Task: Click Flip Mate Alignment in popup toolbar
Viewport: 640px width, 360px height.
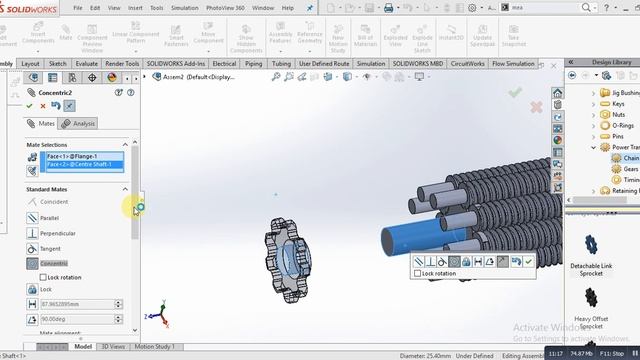Action: tap(503, 261)
